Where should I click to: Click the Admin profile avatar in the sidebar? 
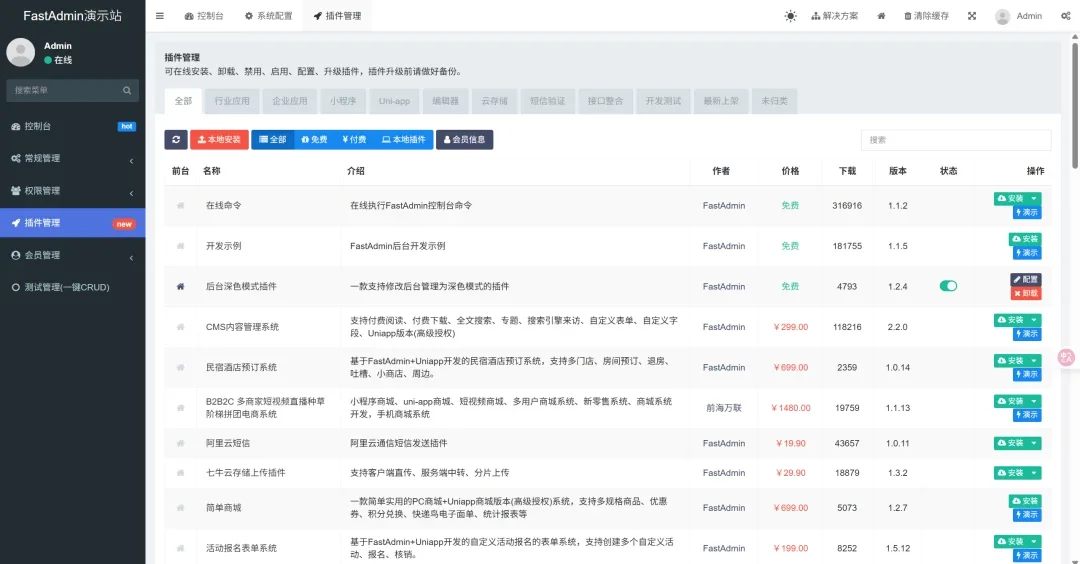click(x=21, y=52)
